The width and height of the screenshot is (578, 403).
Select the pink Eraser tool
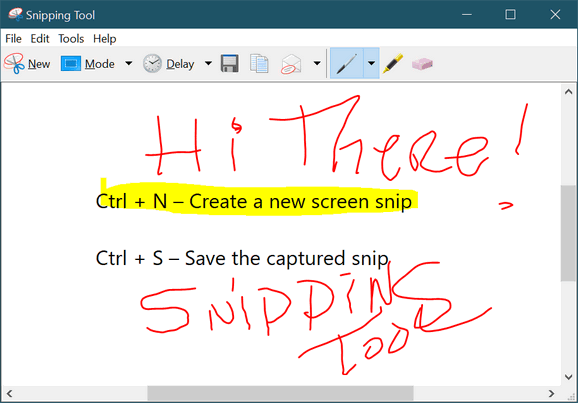tap(422, 64)
